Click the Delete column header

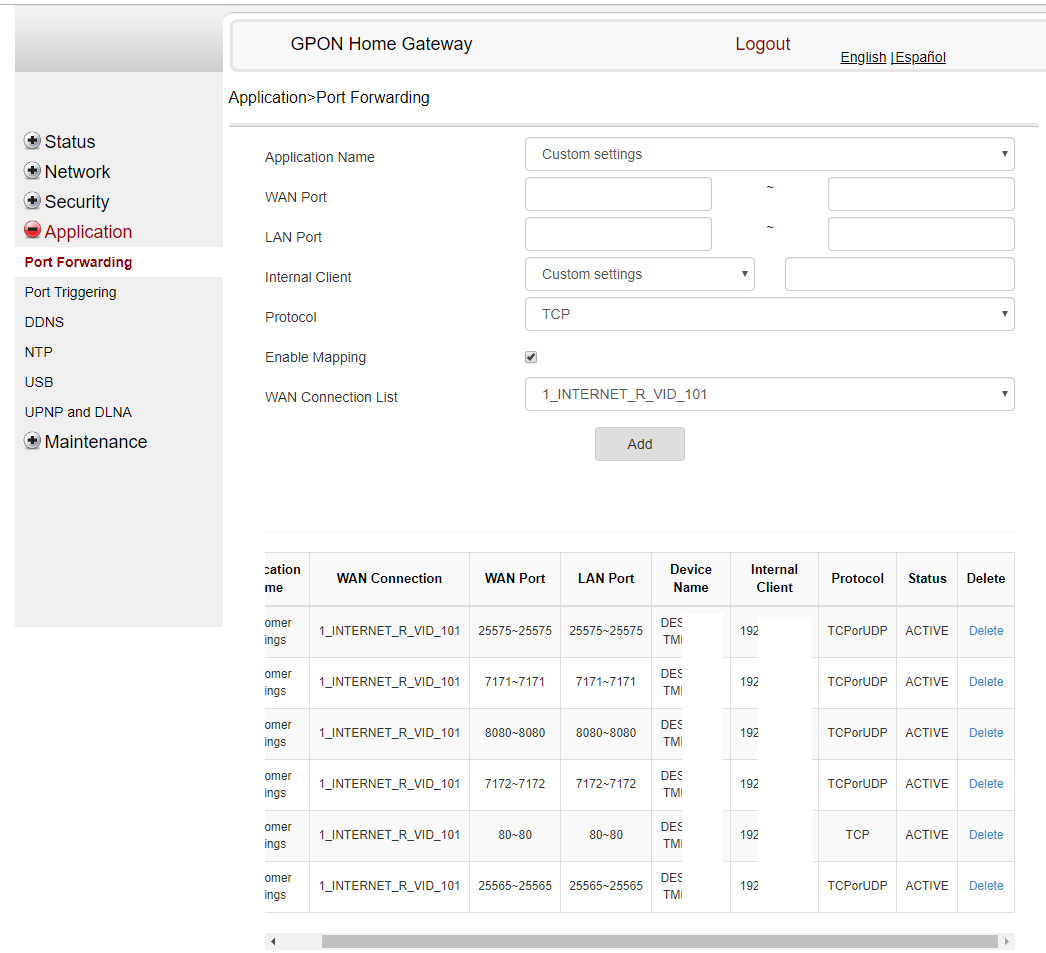(x=986, y=579)
